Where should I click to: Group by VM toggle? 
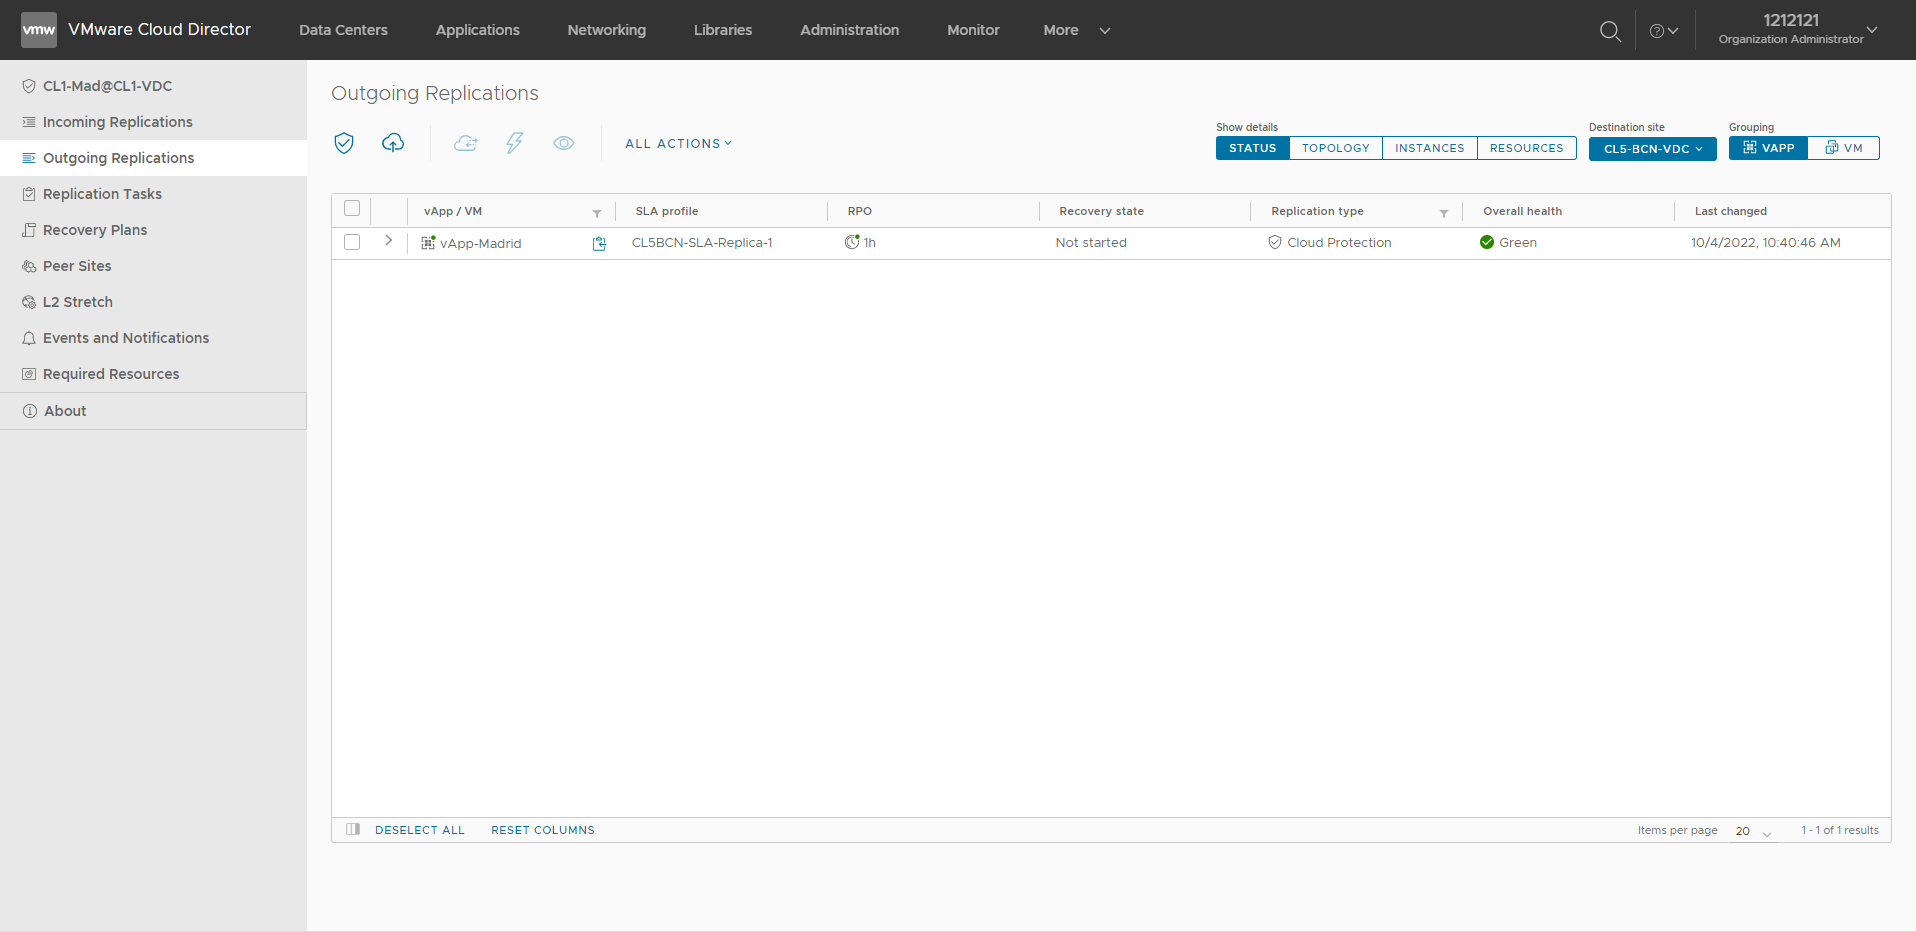click(x=1844, y=148)
